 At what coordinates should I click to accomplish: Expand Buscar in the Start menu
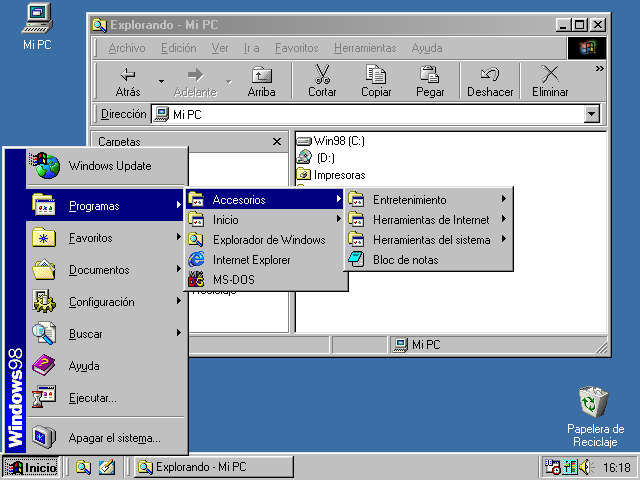point(107,334)
